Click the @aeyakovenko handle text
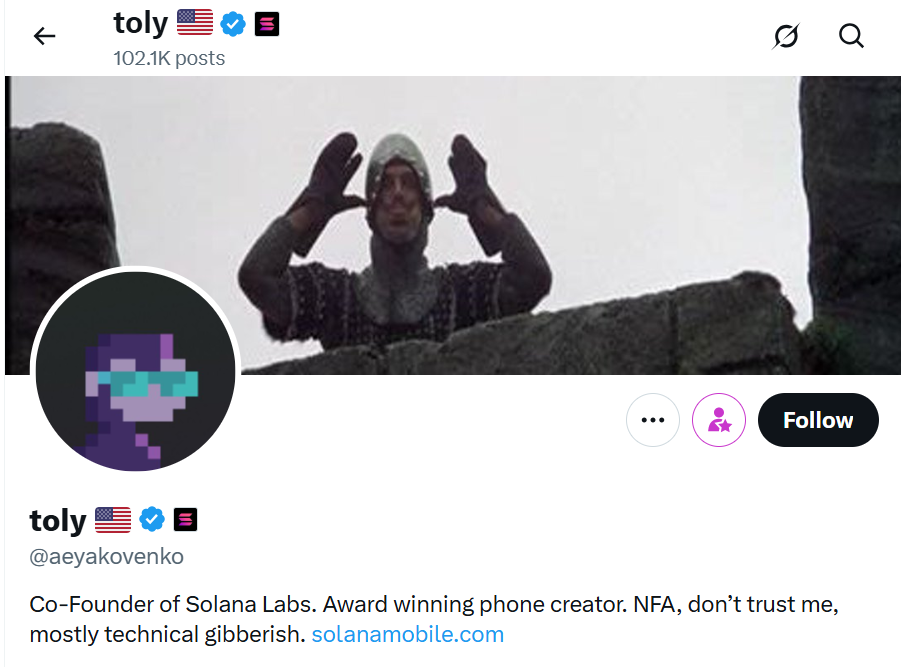Viewport: 901px width, 667px height. point(107,557)
